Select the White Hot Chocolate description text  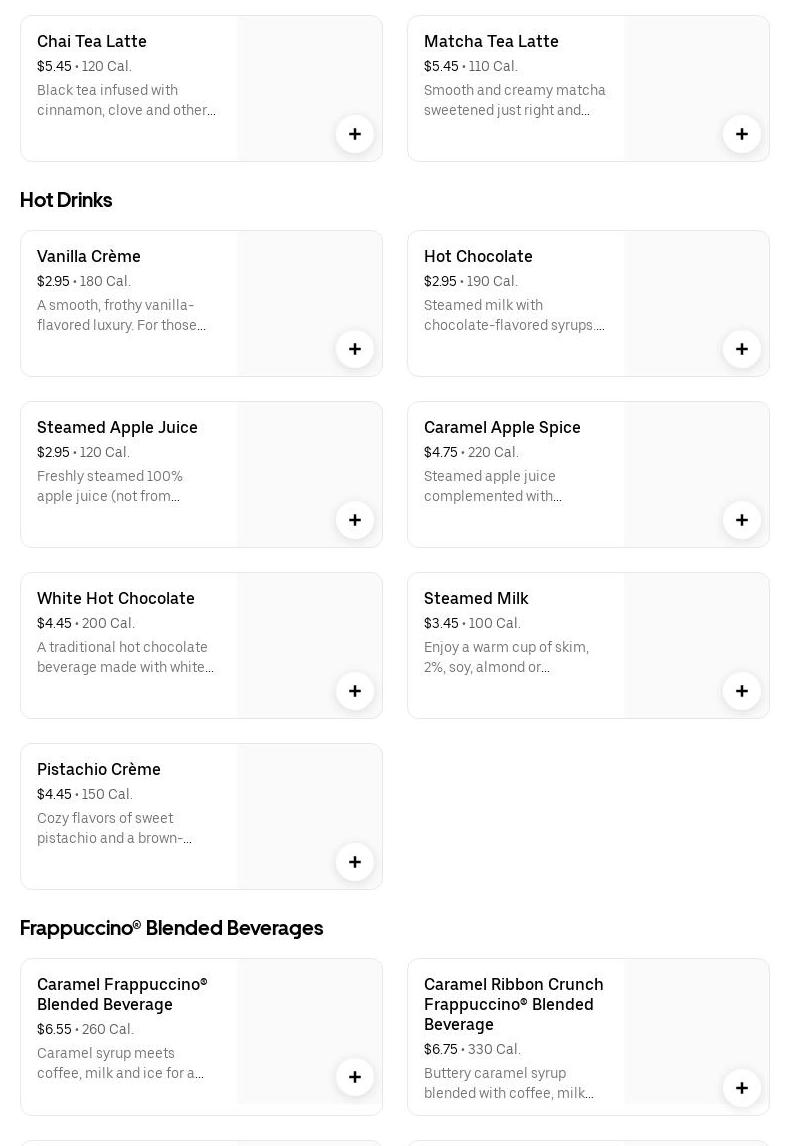point(125,657)
